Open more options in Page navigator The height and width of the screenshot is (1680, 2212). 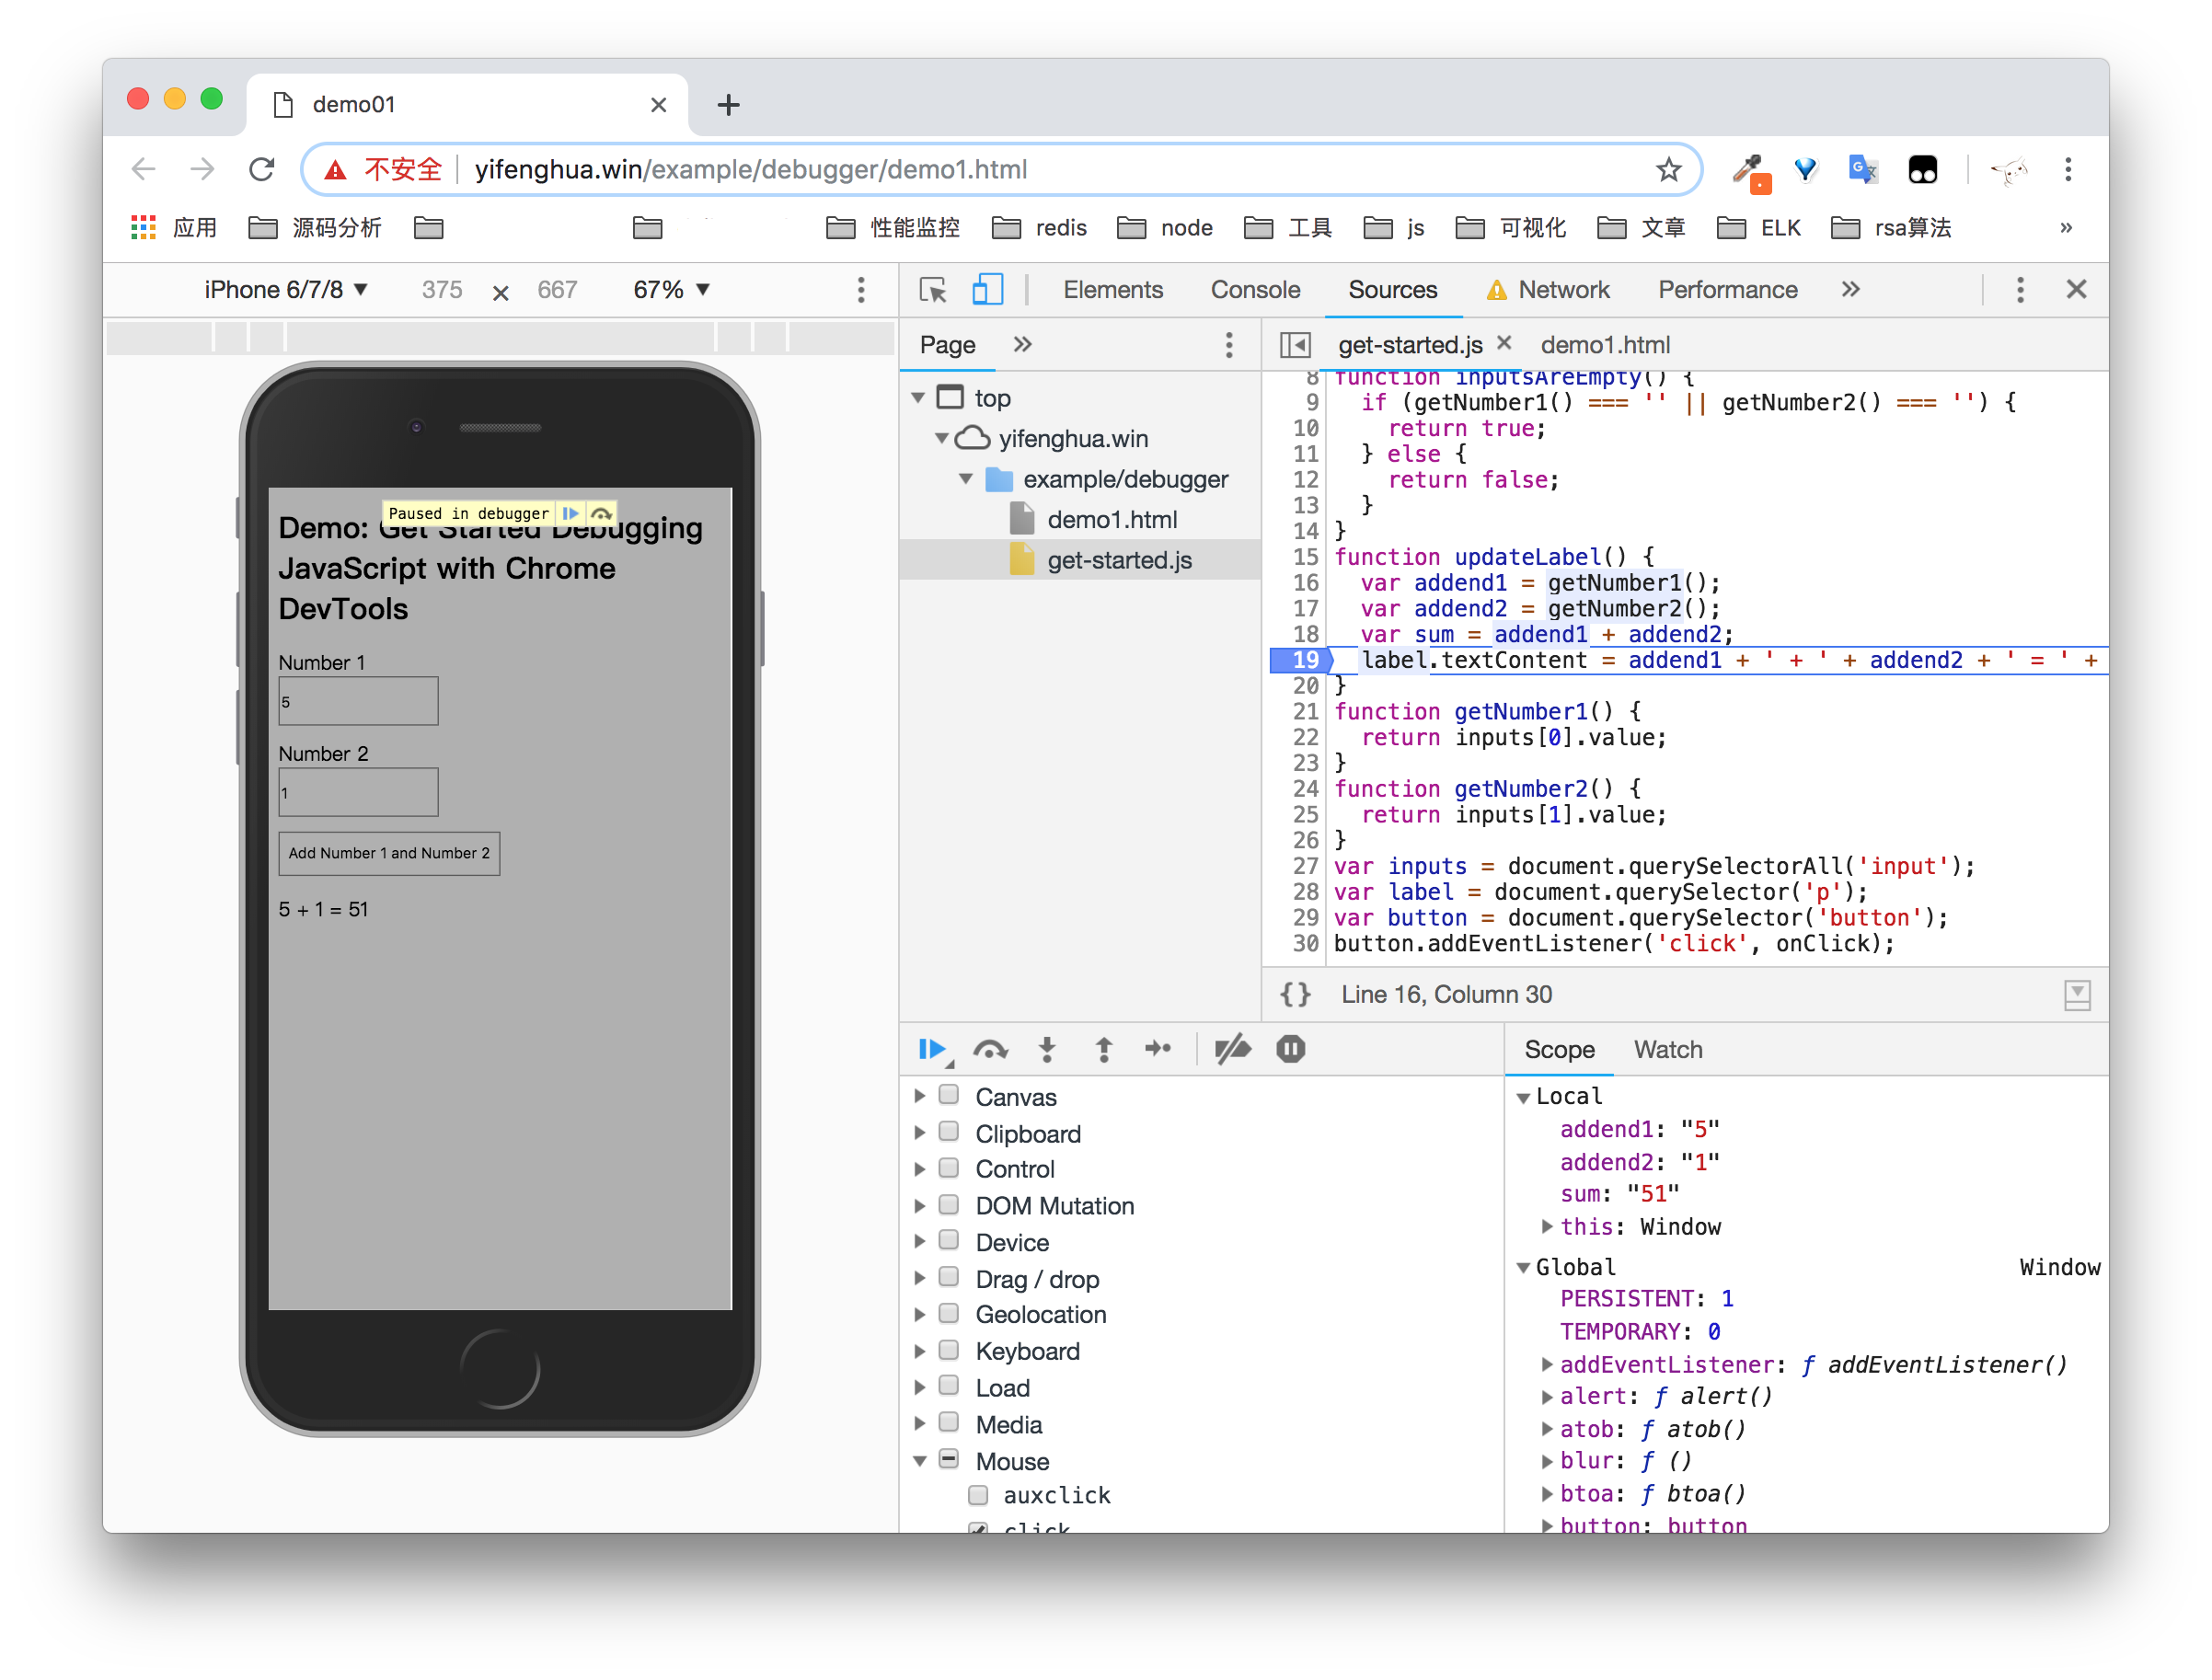[1229, 345]
